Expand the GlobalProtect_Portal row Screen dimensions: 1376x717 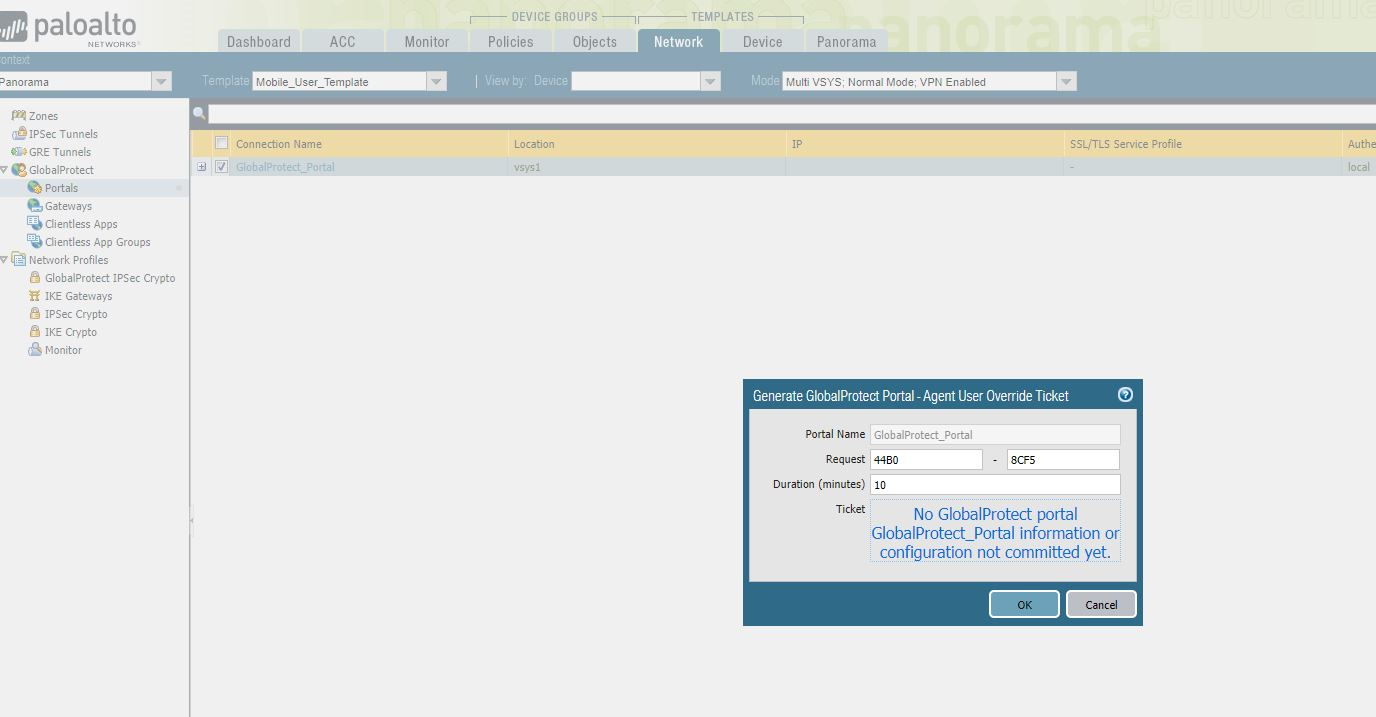click(201, 167)
